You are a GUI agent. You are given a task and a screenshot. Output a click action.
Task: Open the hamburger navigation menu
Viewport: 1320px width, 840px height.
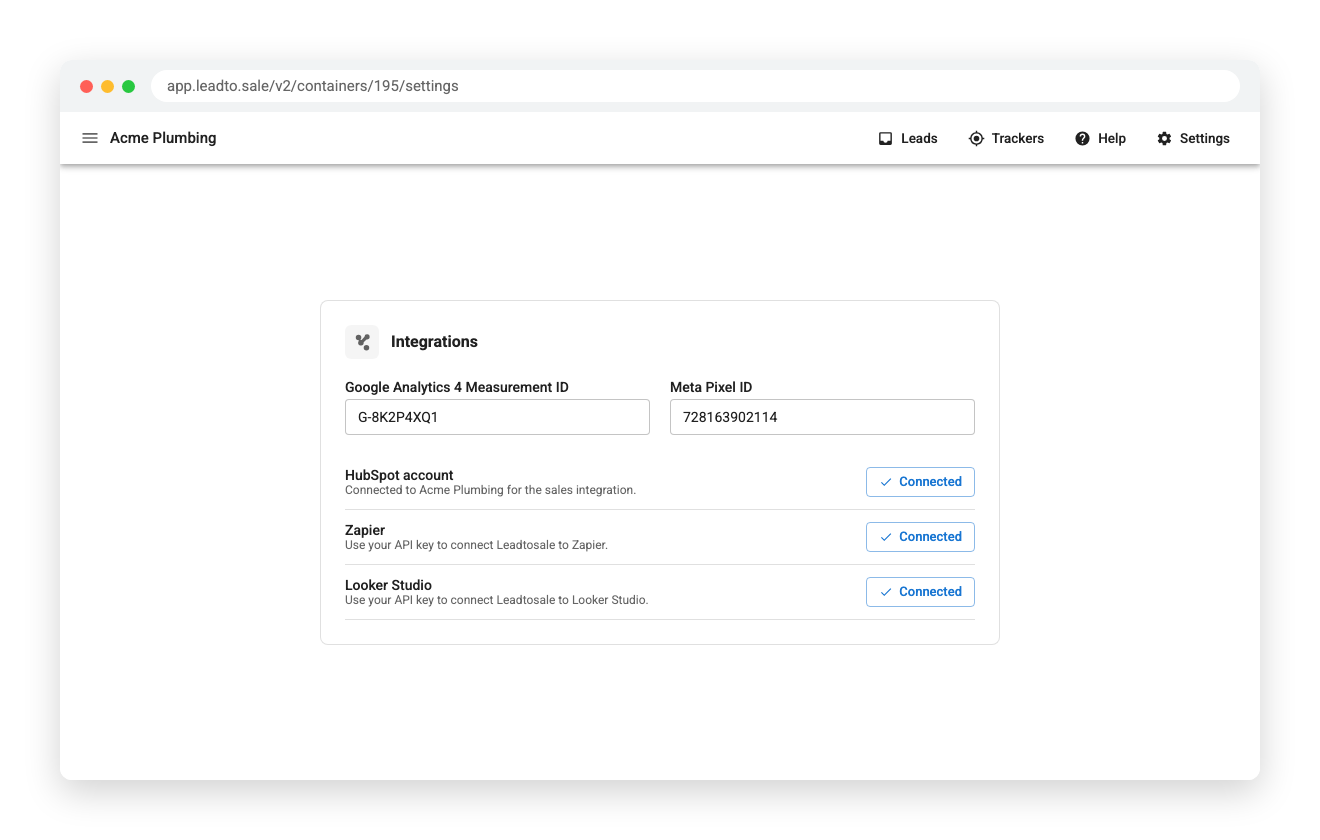(x=90, y=138)
